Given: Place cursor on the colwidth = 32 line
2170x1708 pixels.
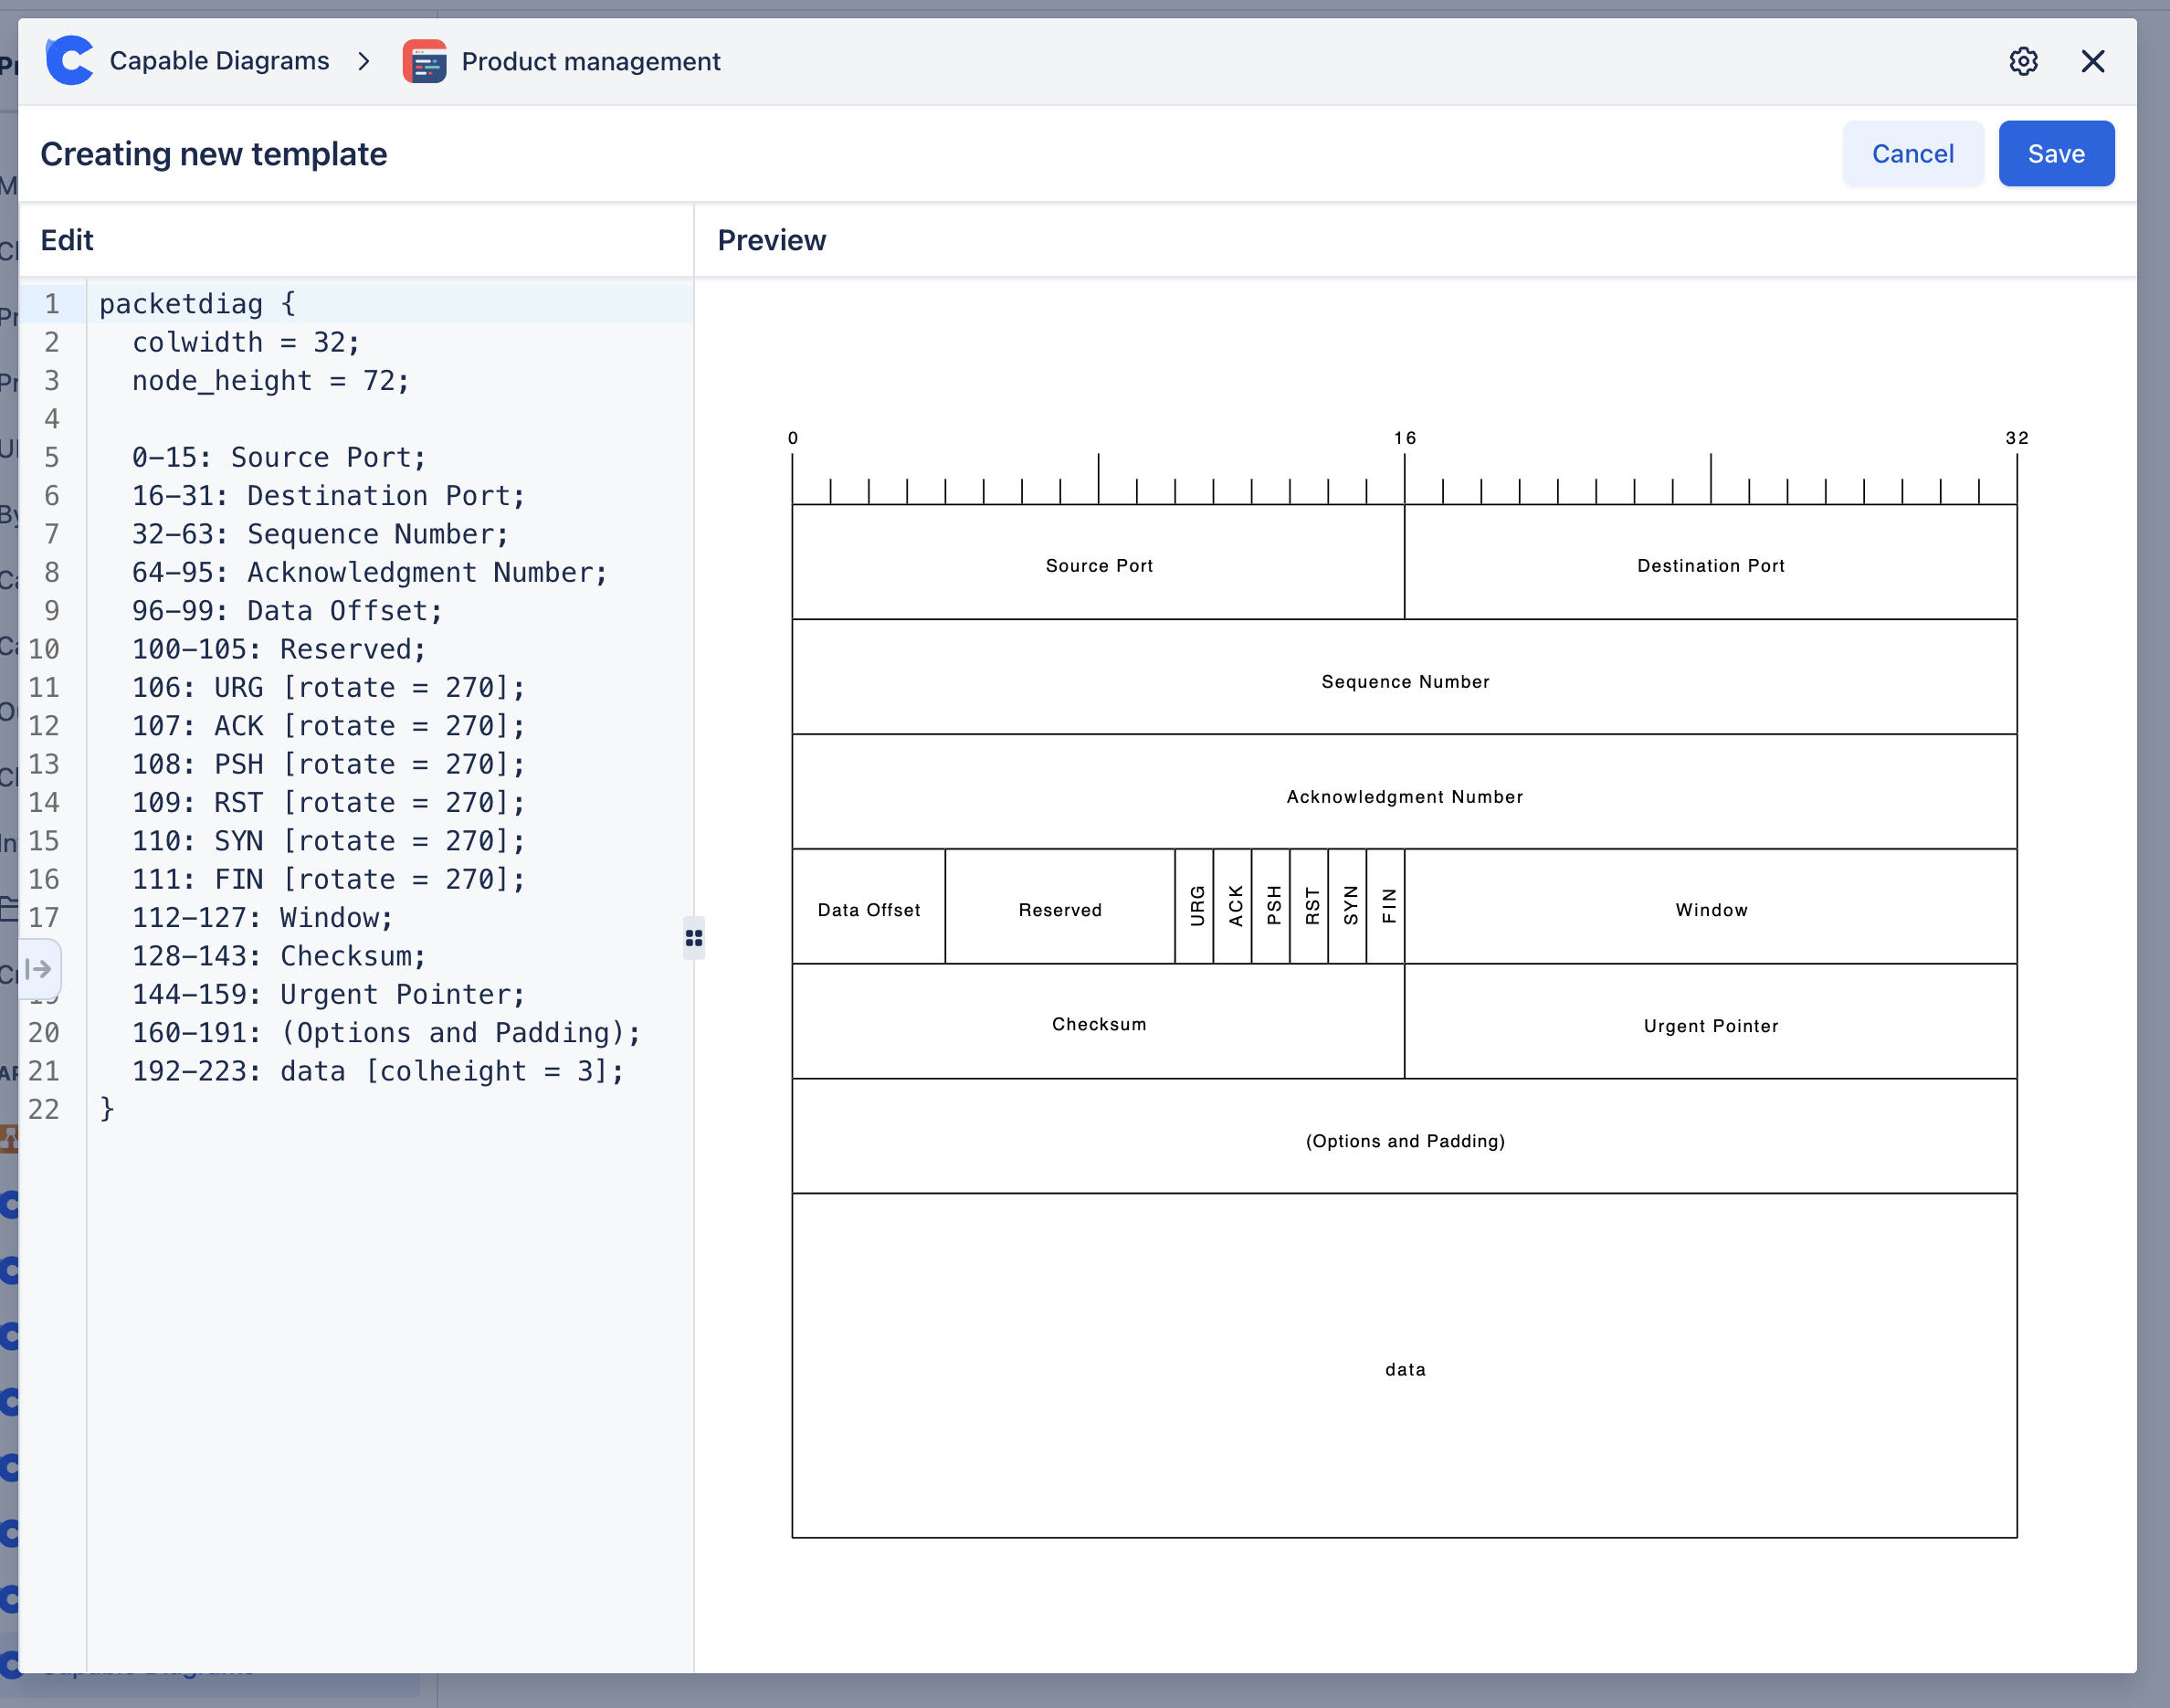Looking at the screenshot, I should click(x=245, y=341).
